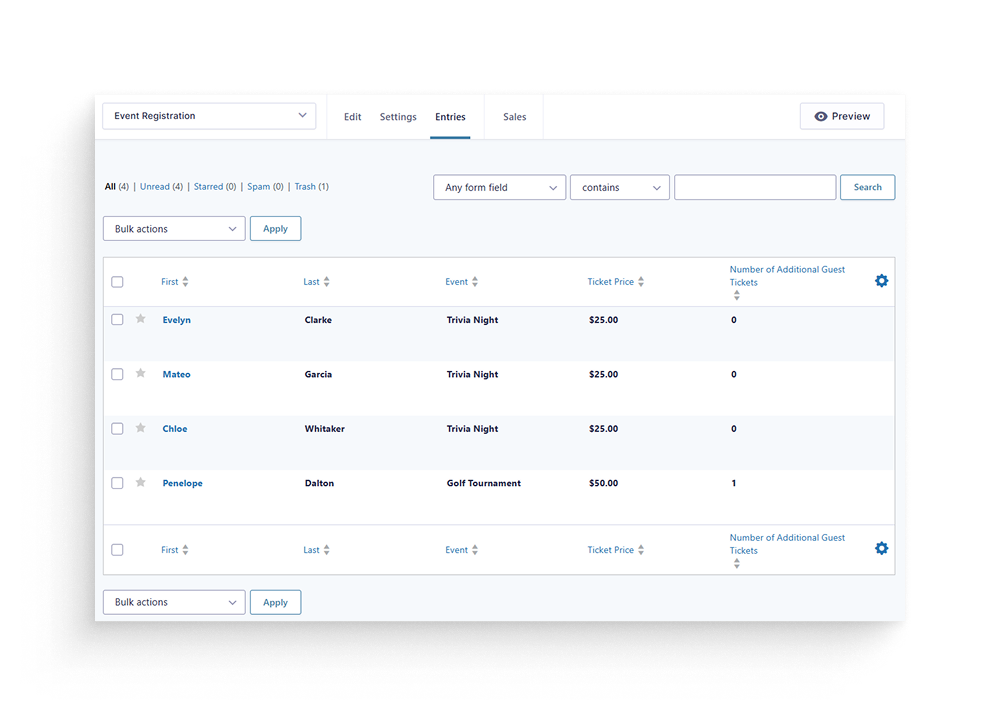Sort by Event column header
This screenshot has width=1001, height=725.
pos(456,281)
